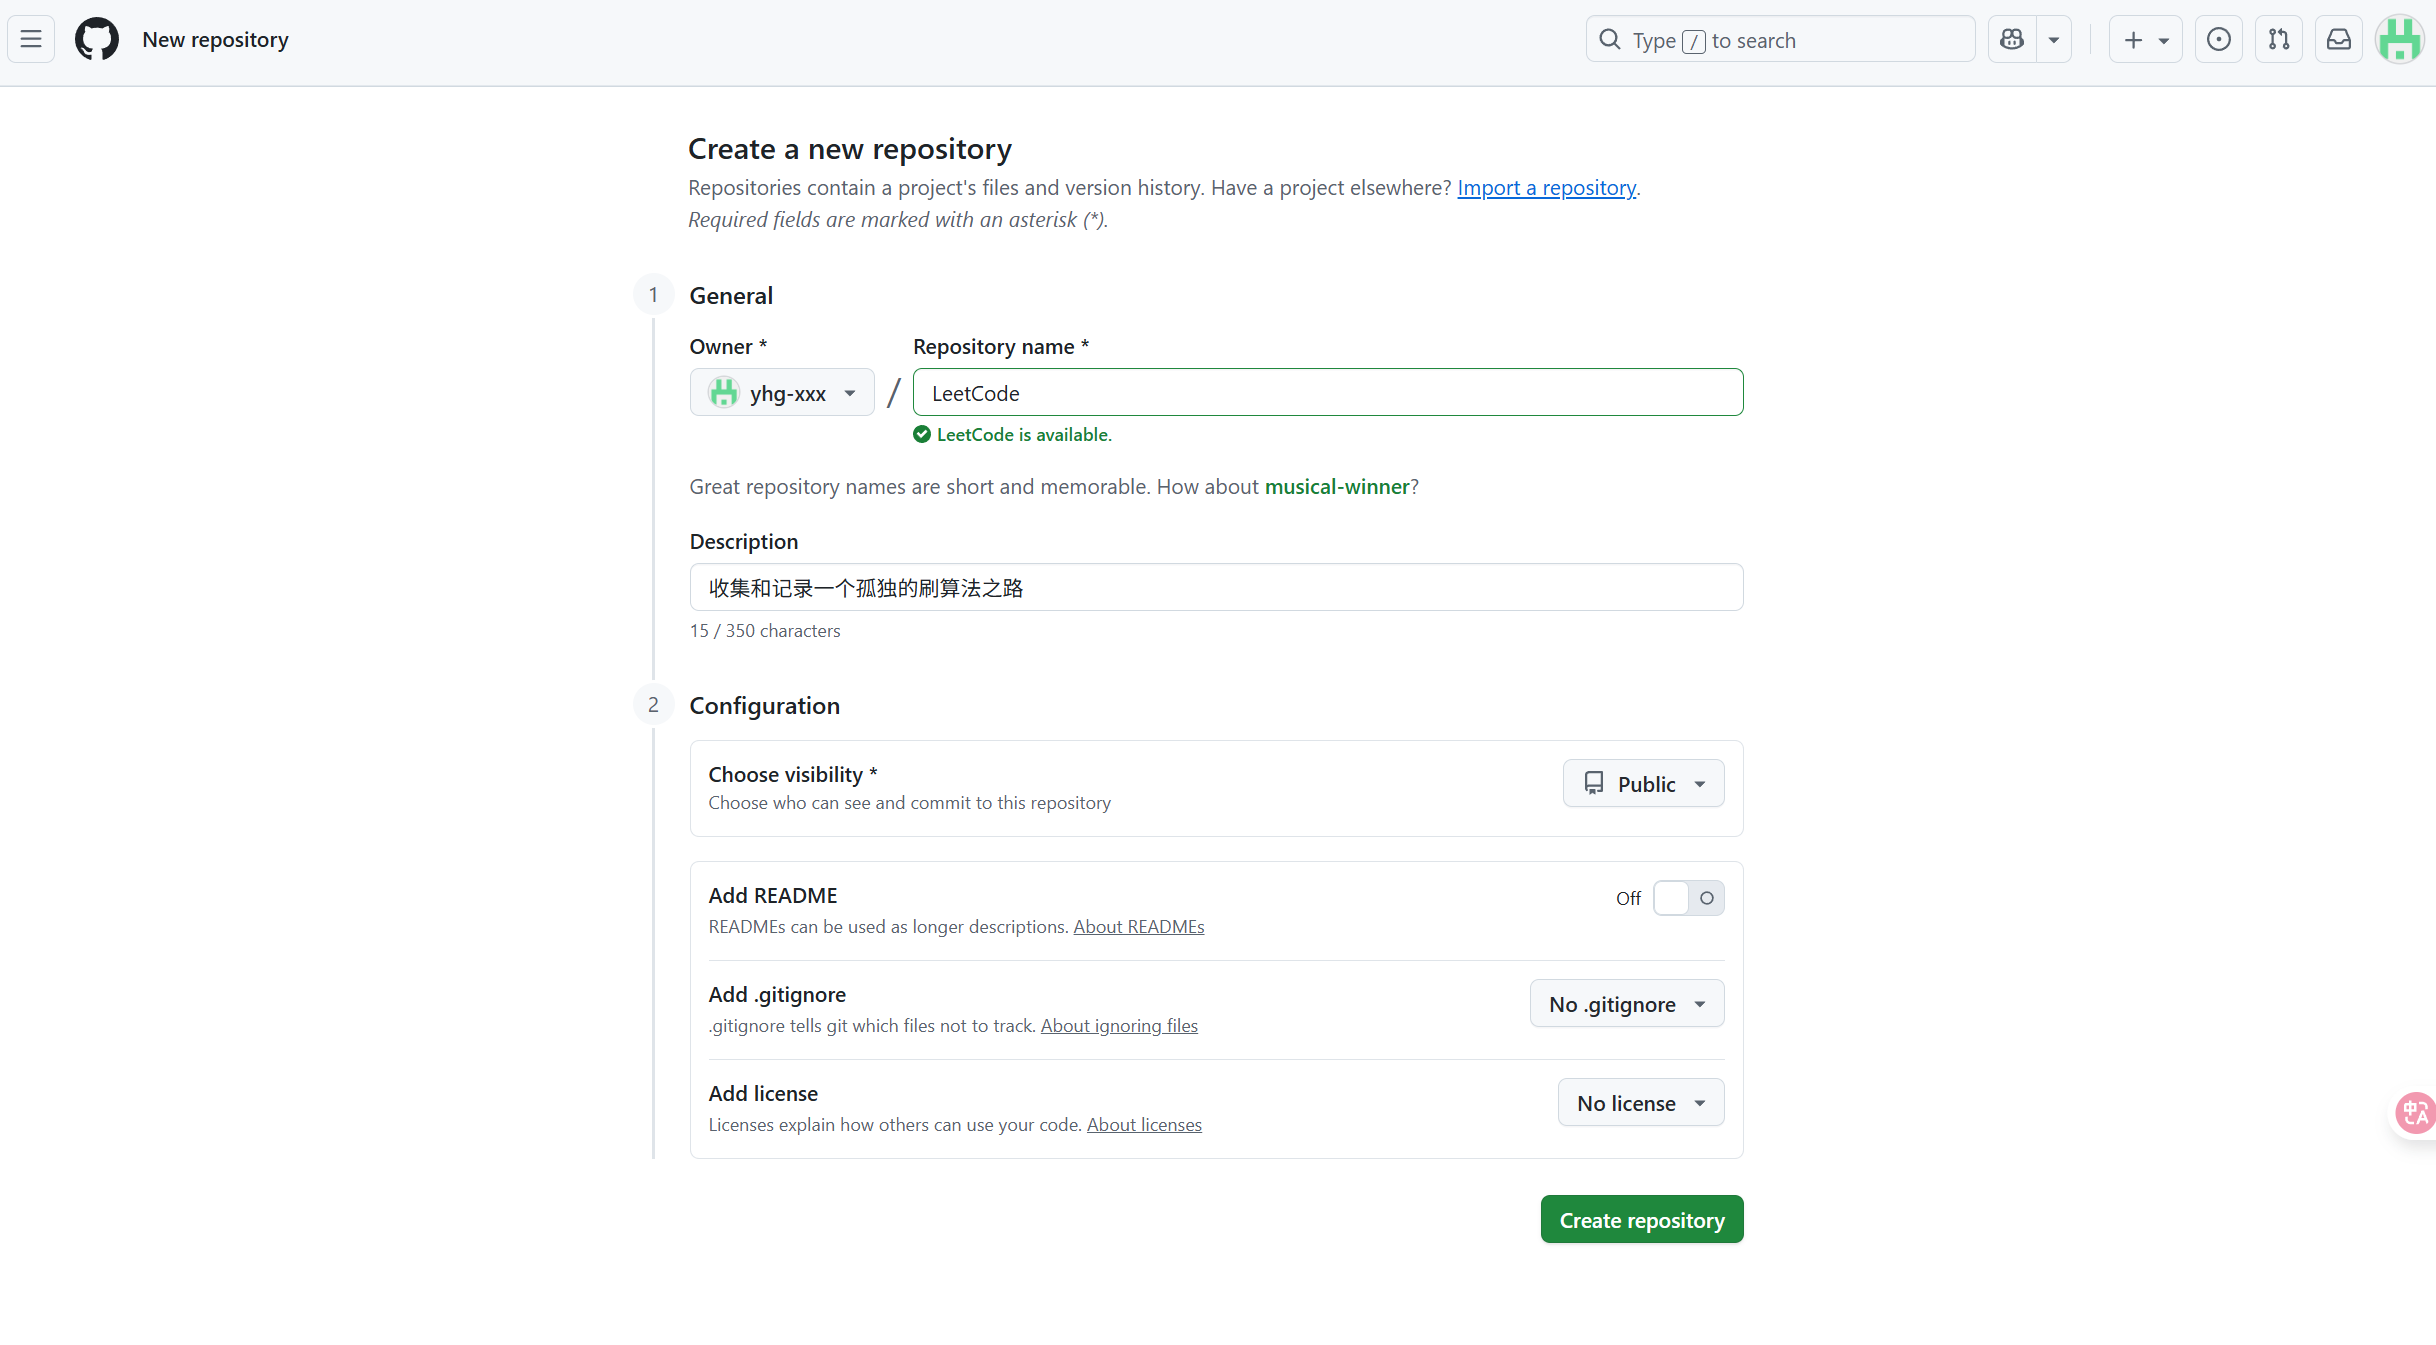Follow the Import a repository link

1546,188
